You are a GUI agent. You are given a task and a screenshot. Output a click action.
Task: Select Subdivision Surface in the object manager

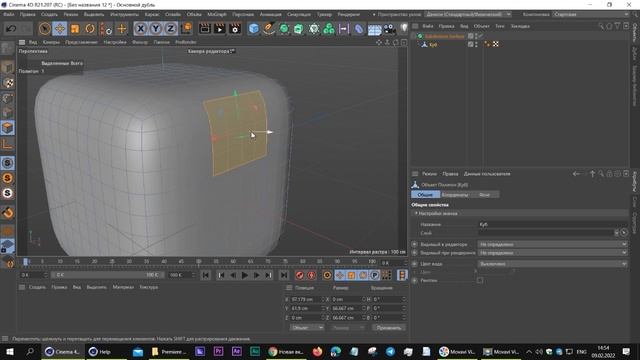point(444,36)
